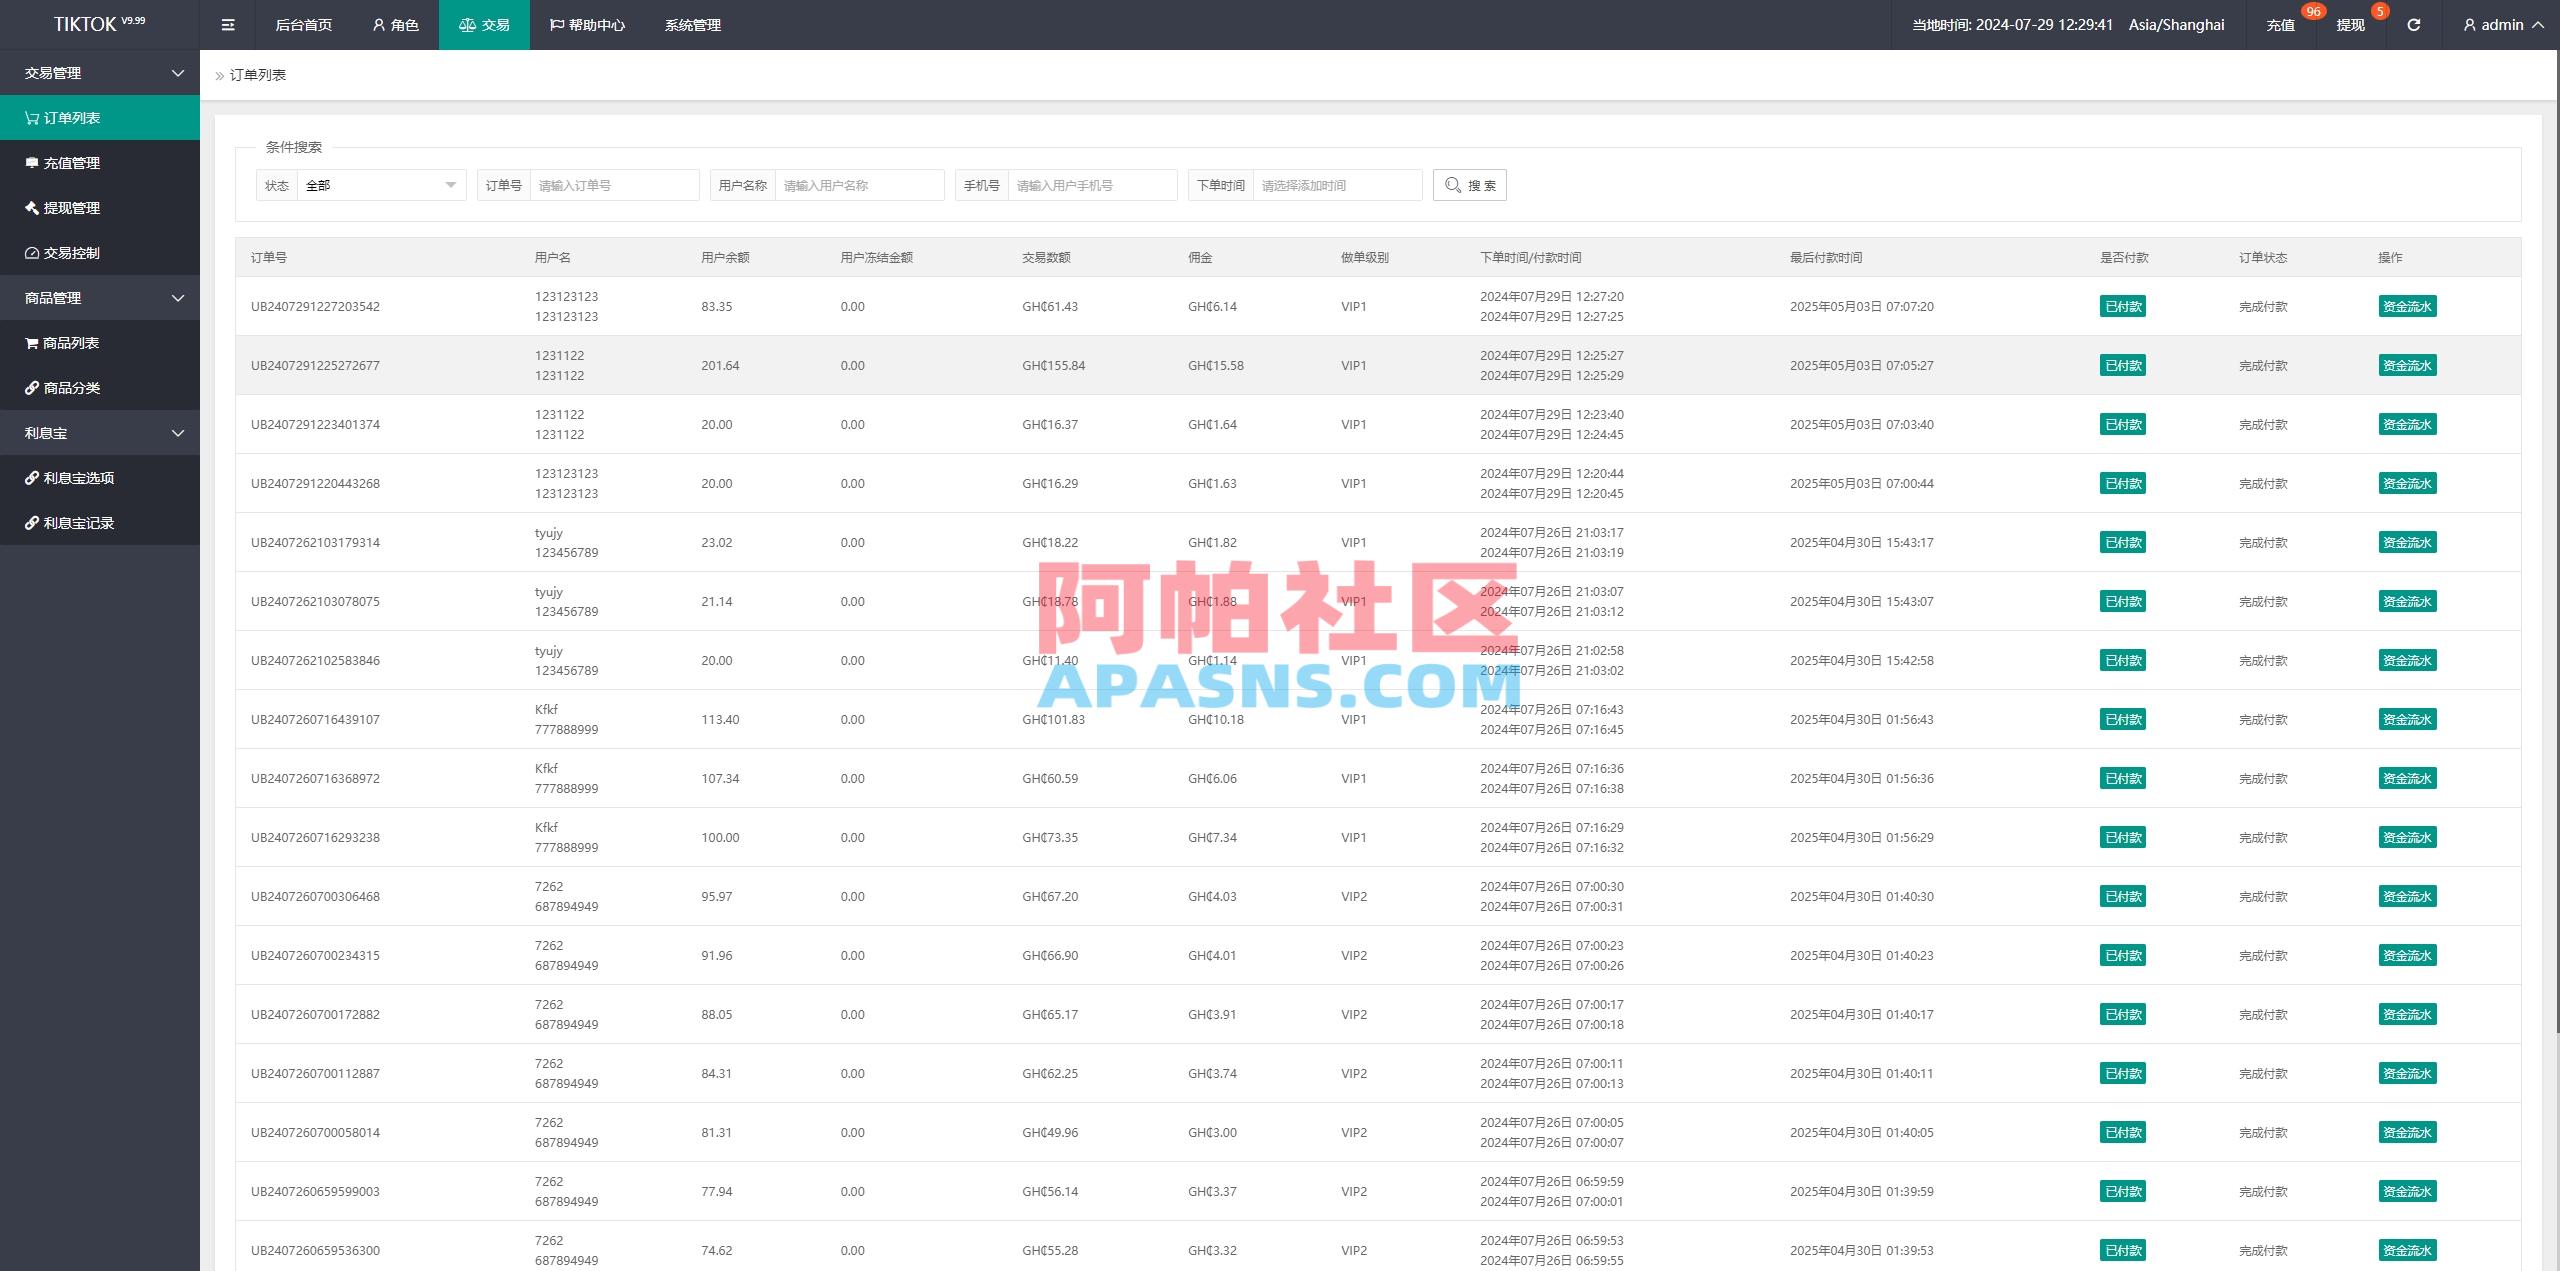Click the 商品列表 shopping cart icon
The width and height of the screenshot is (2560, 1271).
click(x=30, y=342)
